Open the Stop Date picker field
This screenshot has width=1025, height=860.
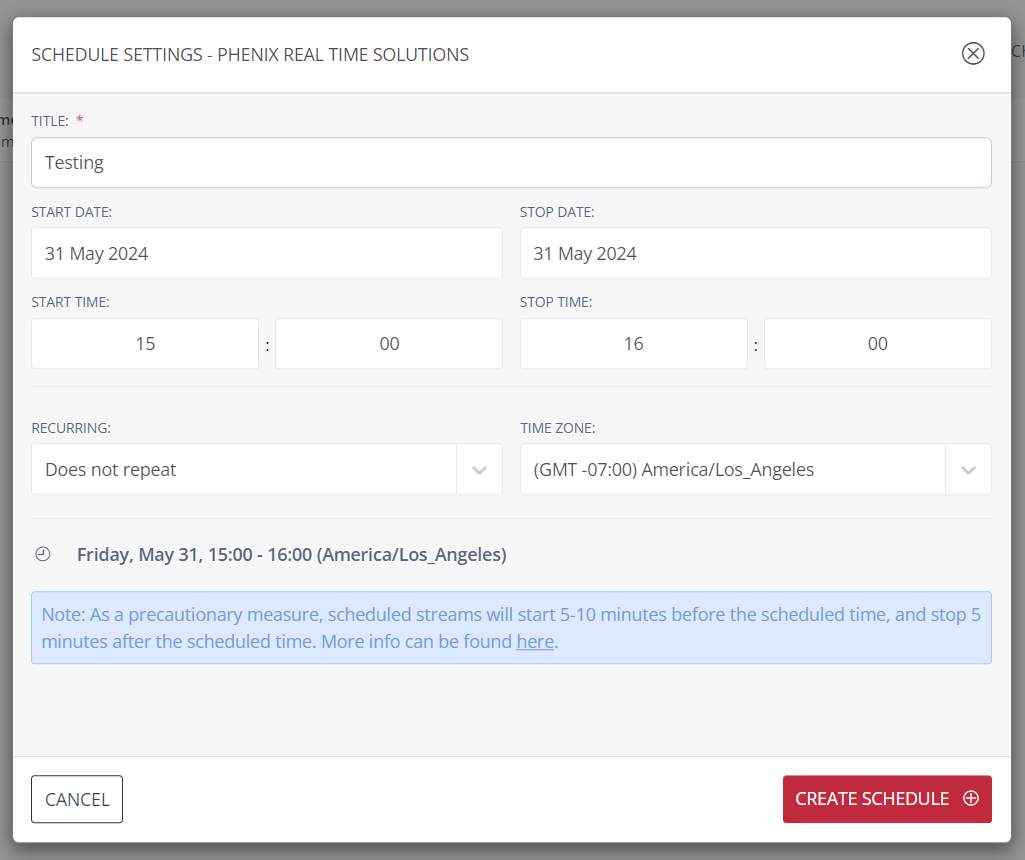(x=756, y=254)
